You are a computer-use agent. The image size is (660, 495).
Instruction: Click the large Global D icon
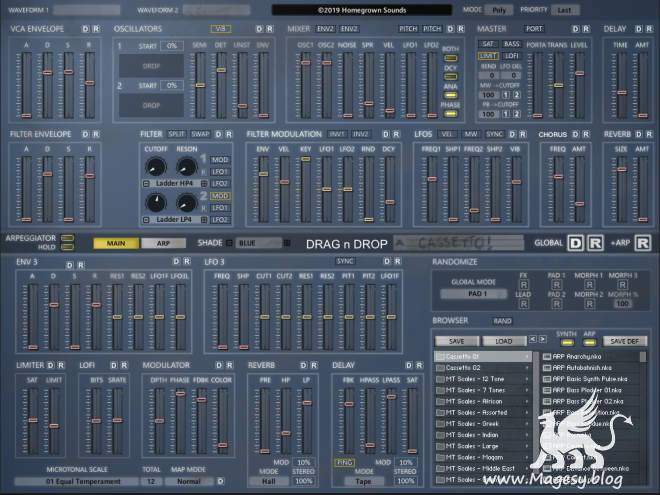[x=575, y=243]
